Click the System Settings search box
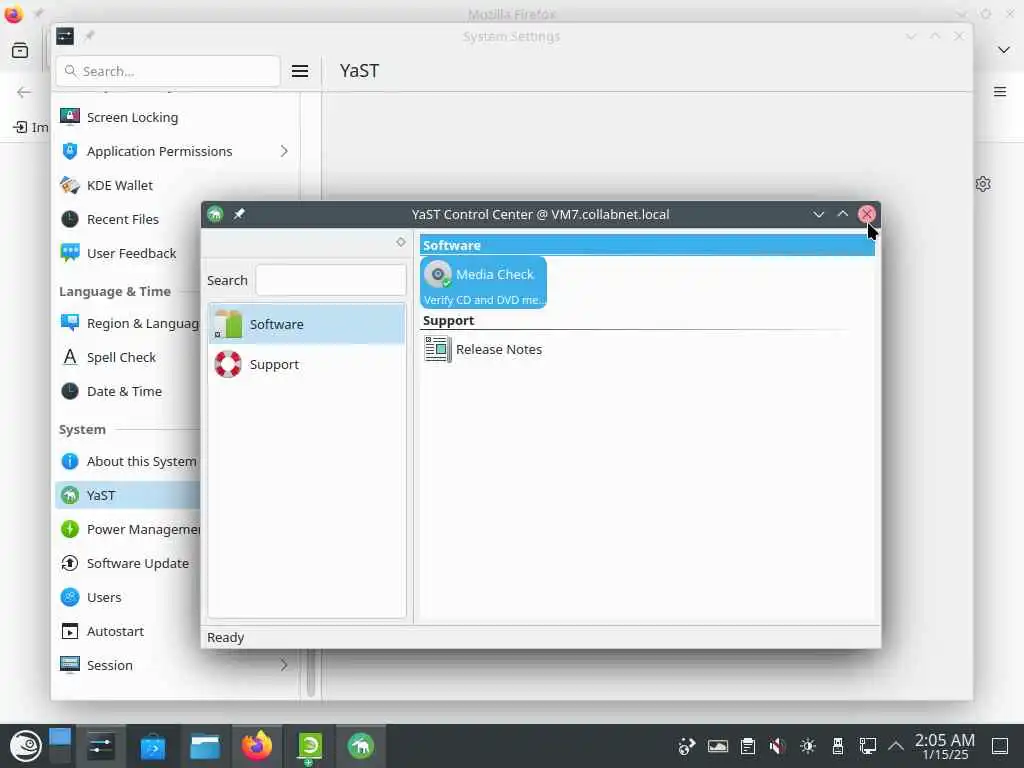The width and height of the screenshot is (1024, 768). pyautogui.click(x=168, y=71)
